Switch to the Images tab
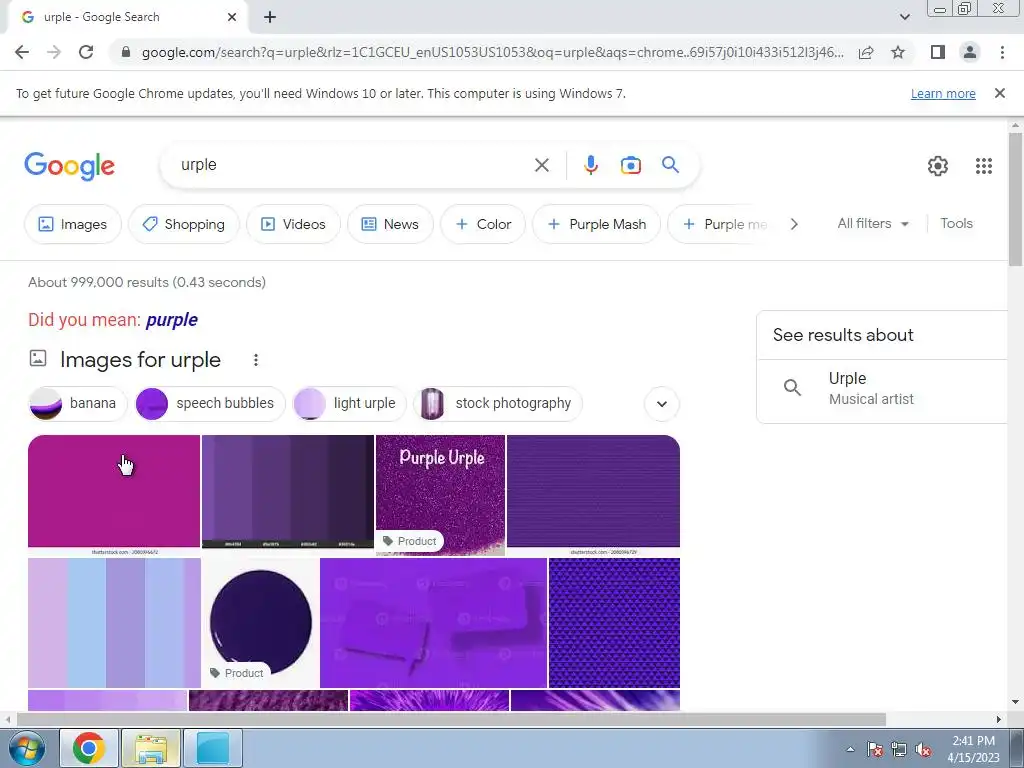Image resolution: width=1024 pixels, height=768 pixels. click(x=72, y=224)
